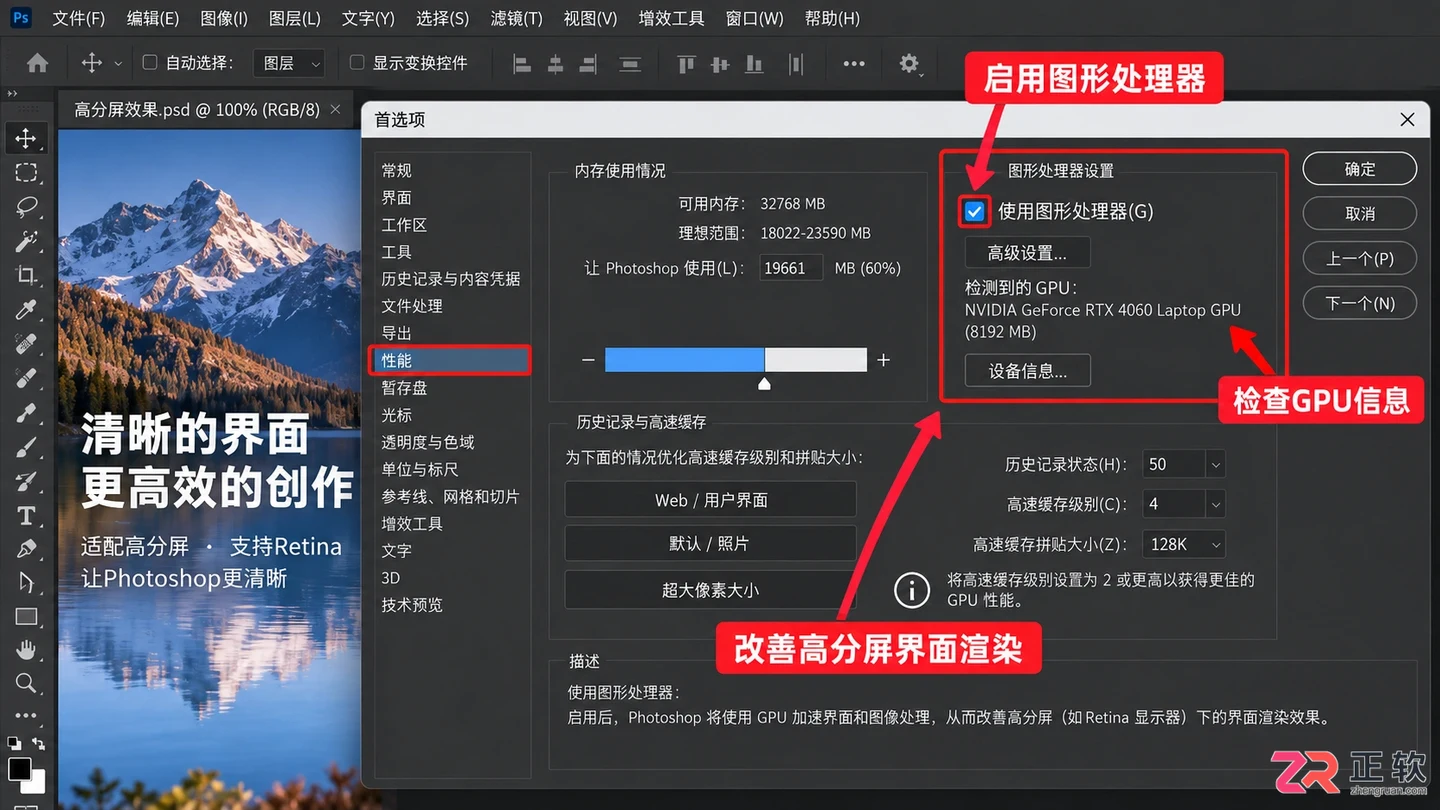Select the Eyedropper tool
This screenshot has height=810, width=1440.
click(26, 309)
